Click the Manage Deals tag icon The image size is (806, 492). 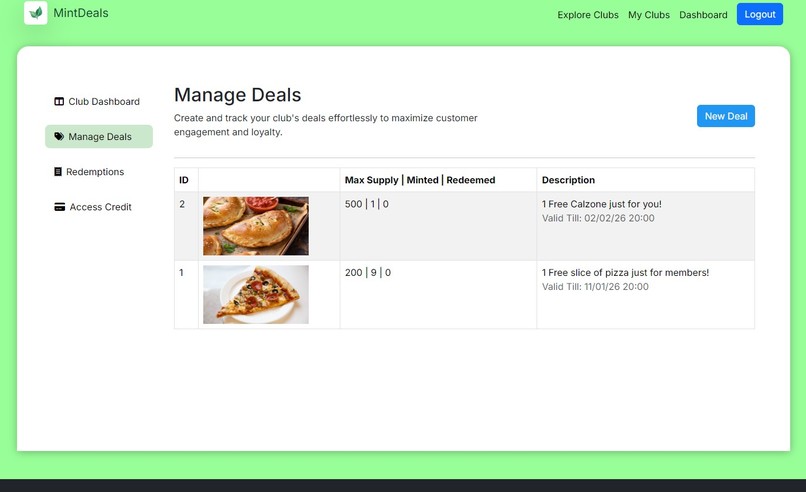59,136
